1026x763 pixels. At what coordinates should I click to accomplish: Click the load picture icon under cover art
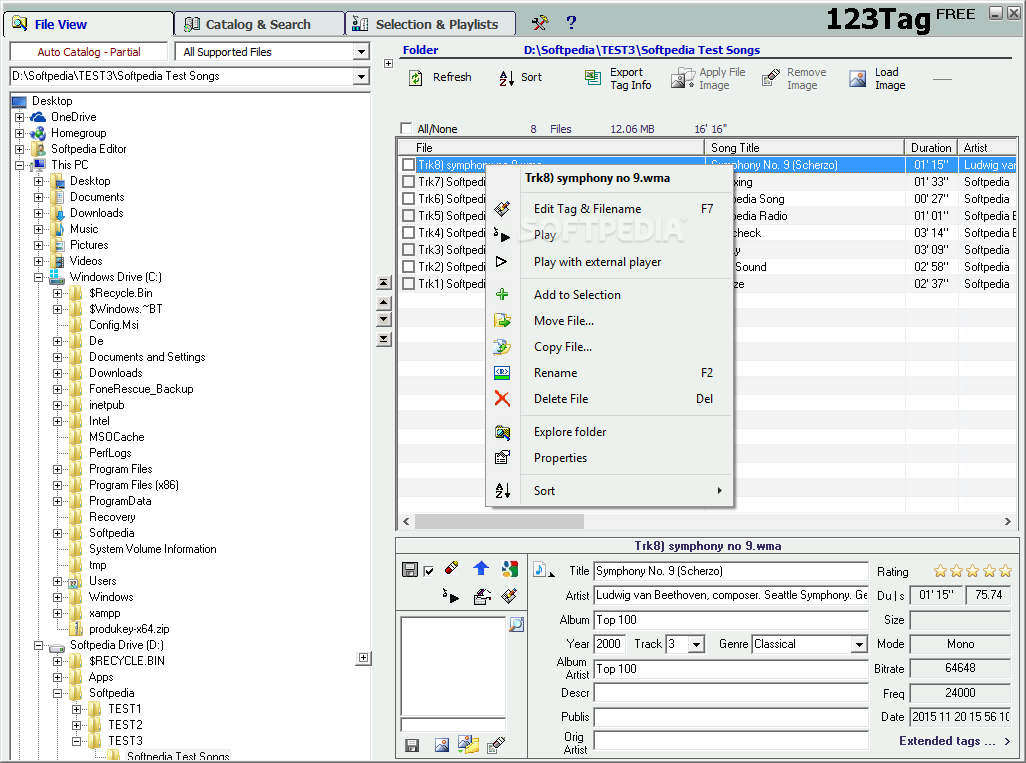coord(442,745)
